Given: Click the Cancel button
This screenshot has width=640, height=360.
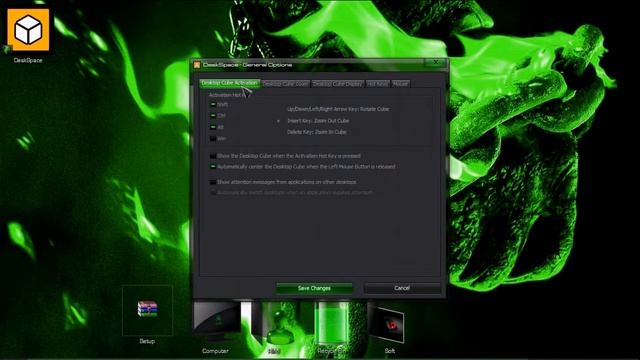Looking at the screenshot, I should (402, 288).
